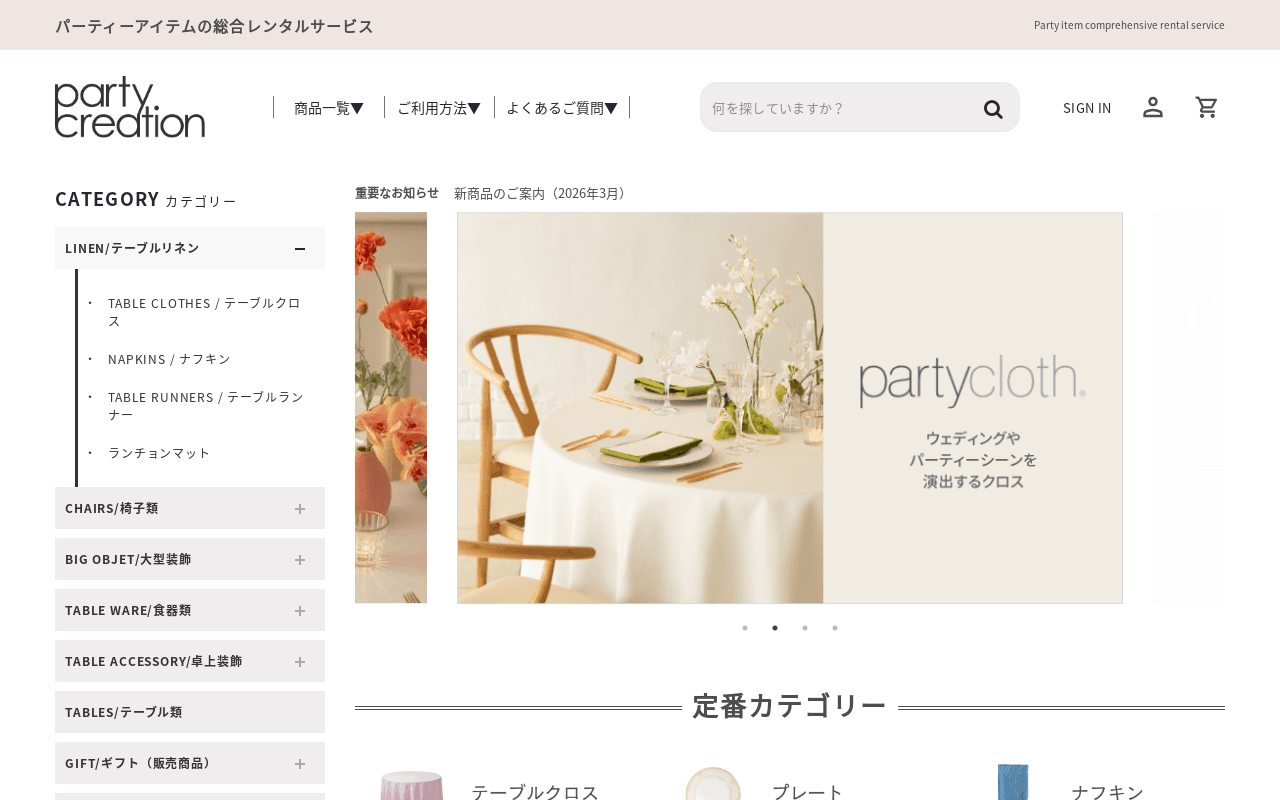Show next faded slide on right
Screen dimensions: 1280x800
[1189, 408]
